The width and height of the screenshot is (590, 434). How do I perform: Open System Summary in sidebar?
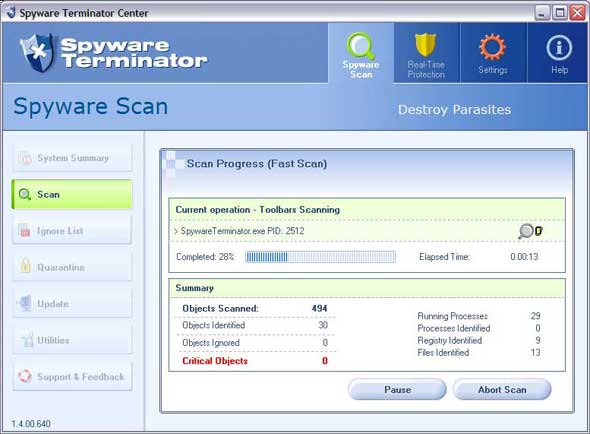[x=72, y=158]
